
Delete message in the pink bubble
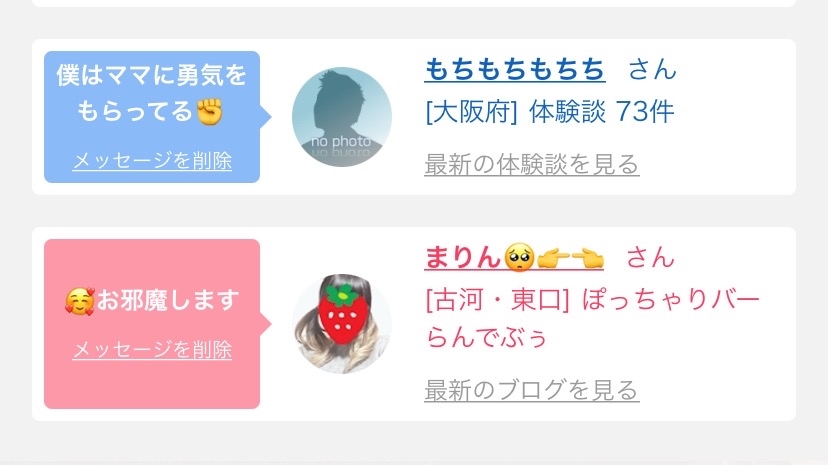[152, 349]
